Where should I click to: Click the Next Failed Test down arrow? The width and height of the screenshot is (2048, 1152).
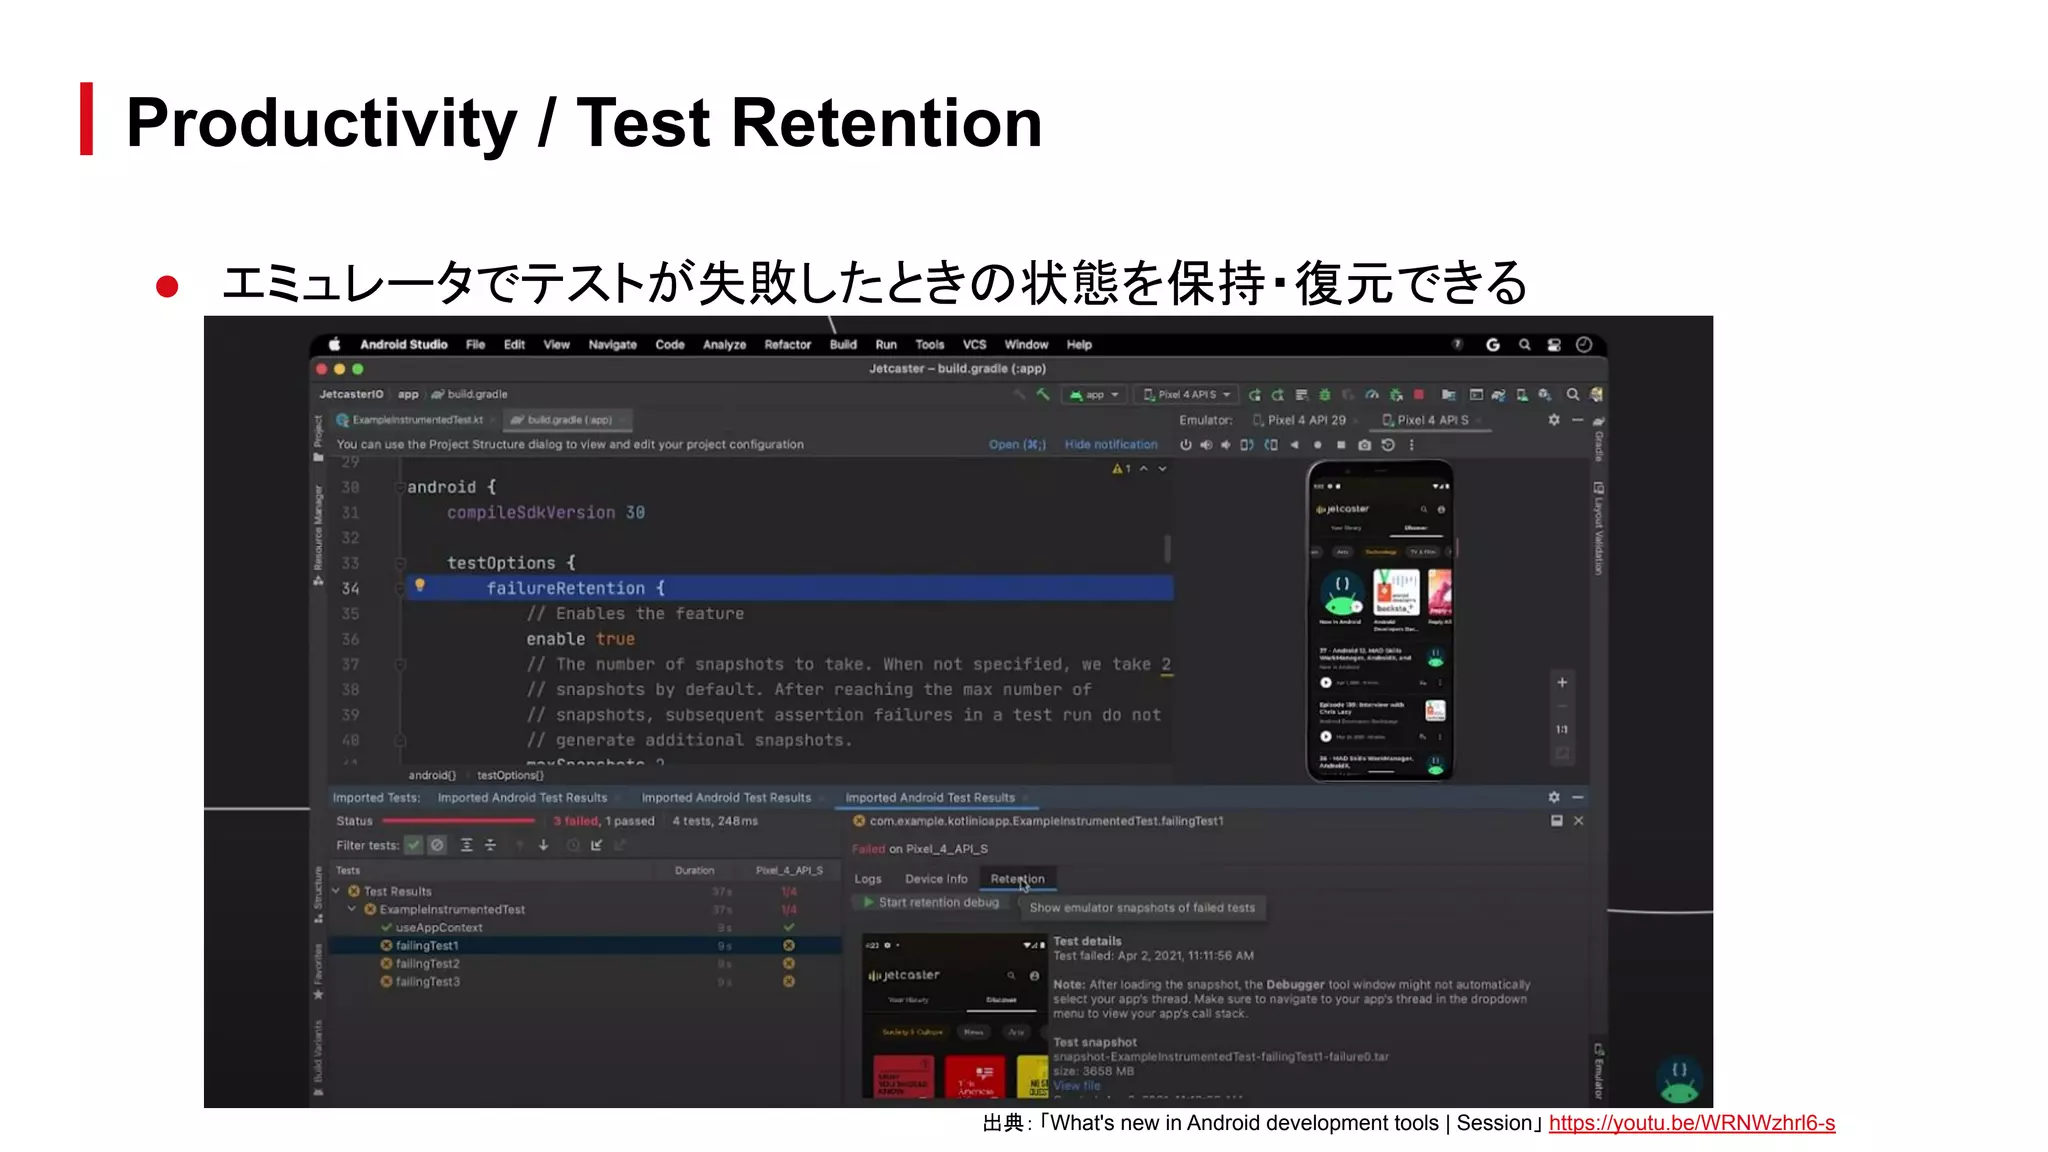(544, 846)
